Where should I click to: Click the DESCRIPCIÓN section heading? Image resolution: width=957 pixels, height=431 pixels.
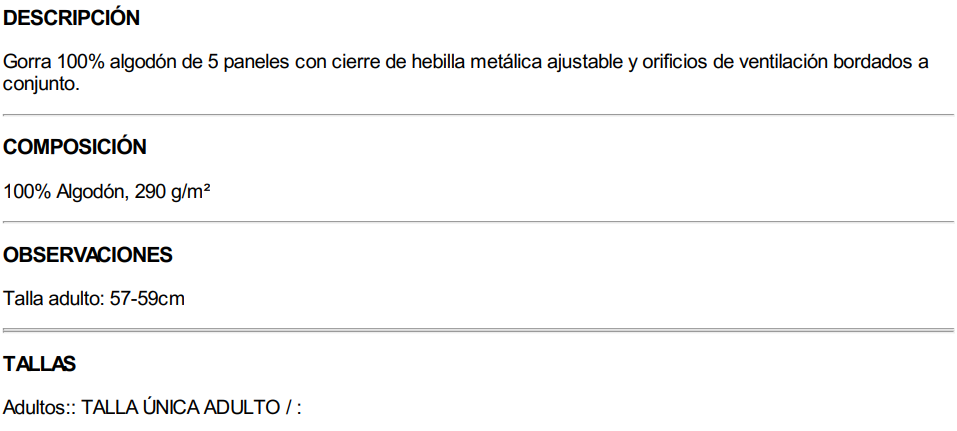point(71,18)
